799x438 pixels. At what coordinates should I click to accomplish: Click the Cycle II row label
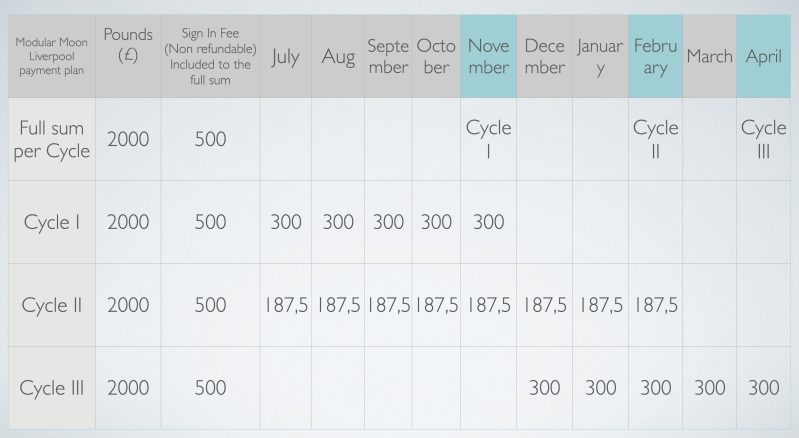[x=50, y=305]
